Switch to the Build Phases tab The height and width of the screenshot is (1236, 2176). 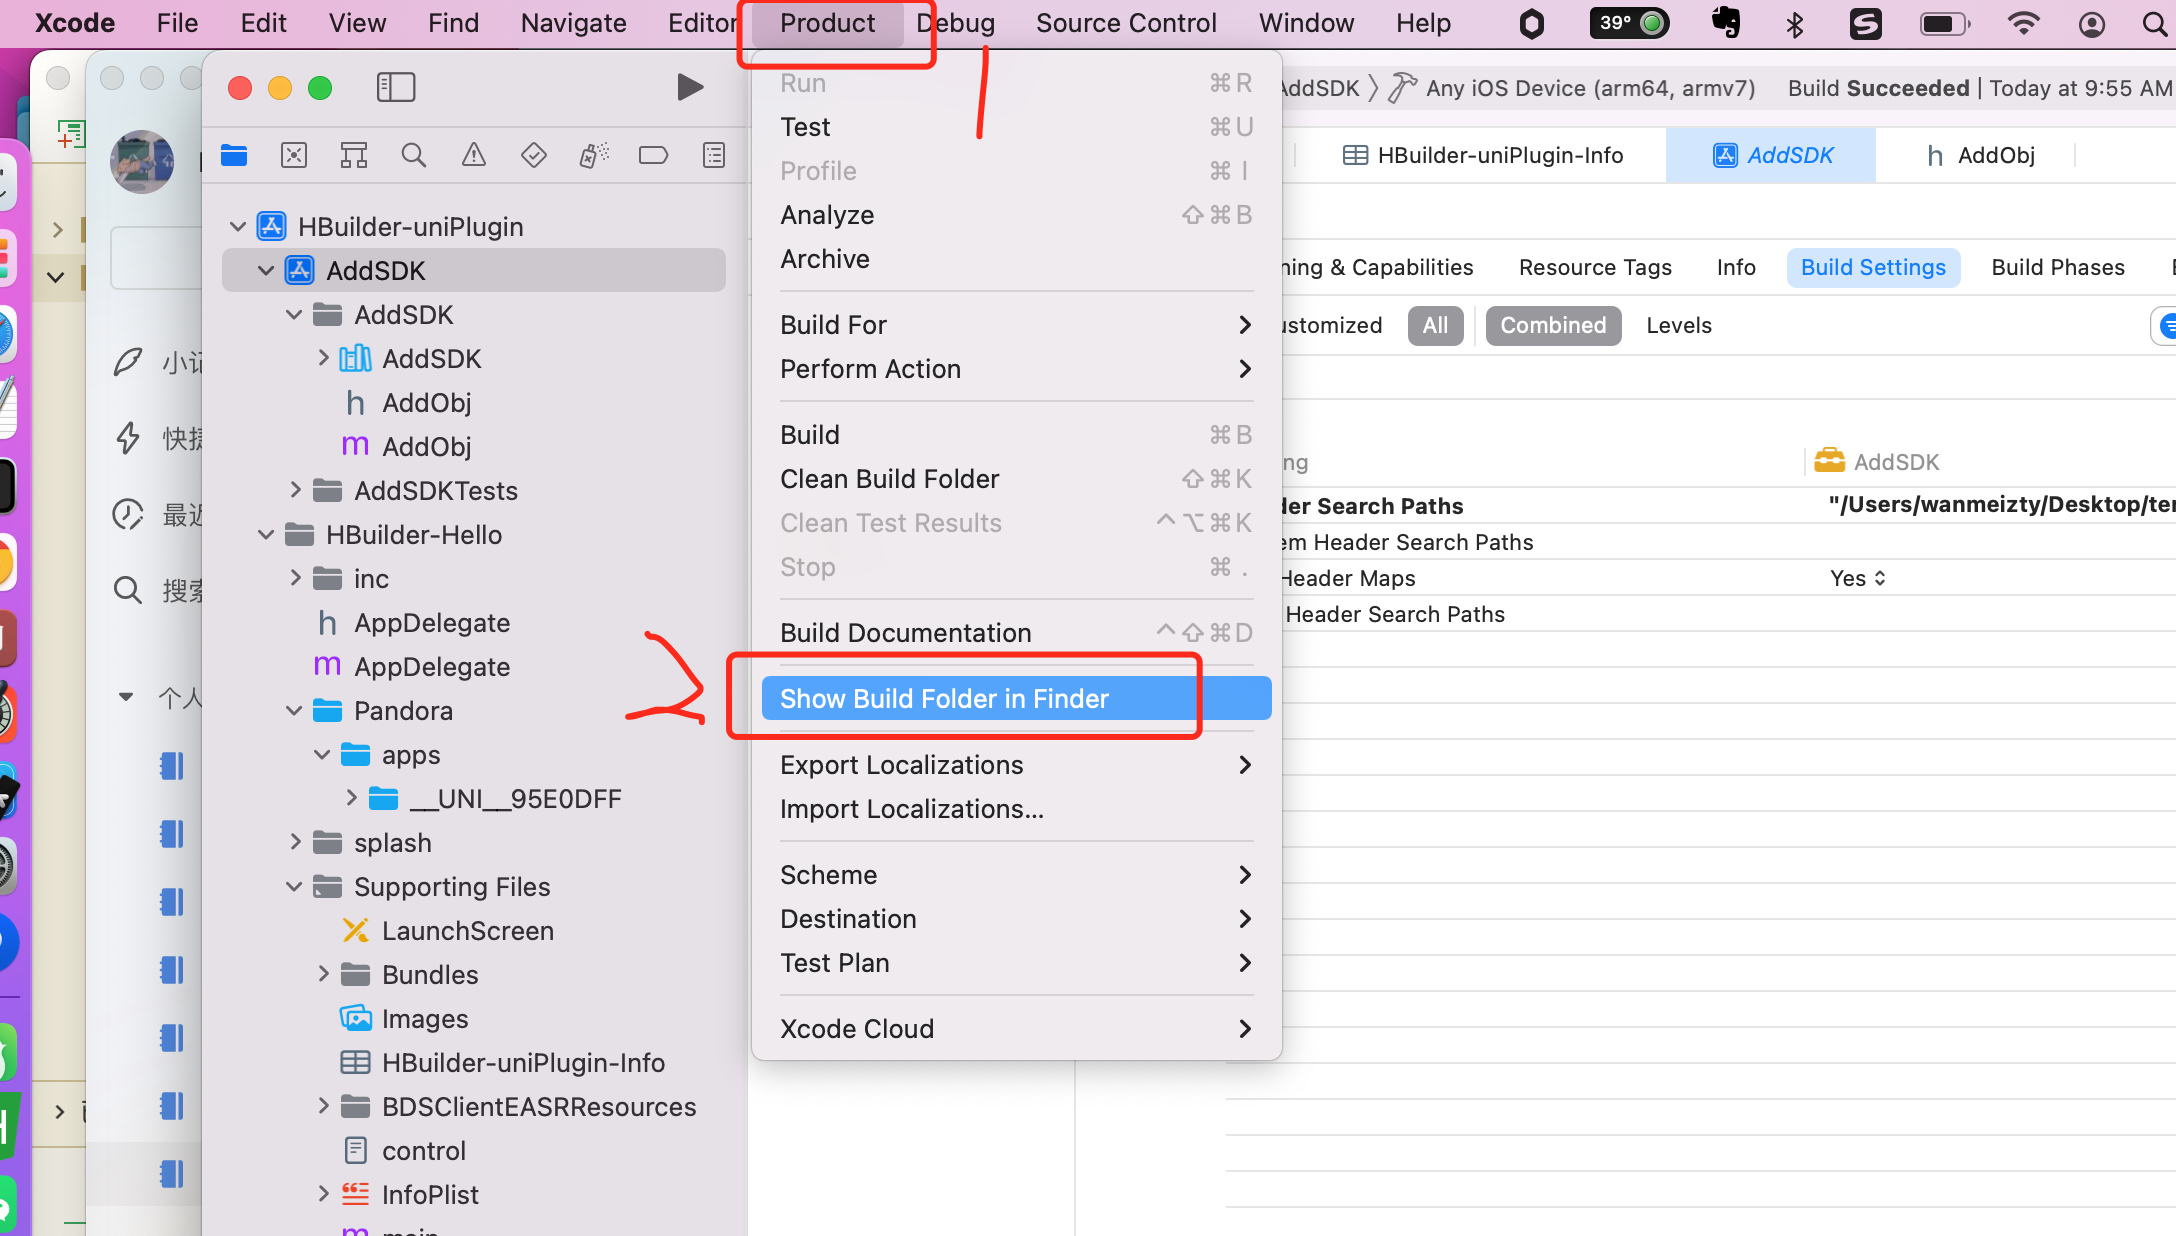[x=2058, y=267]
